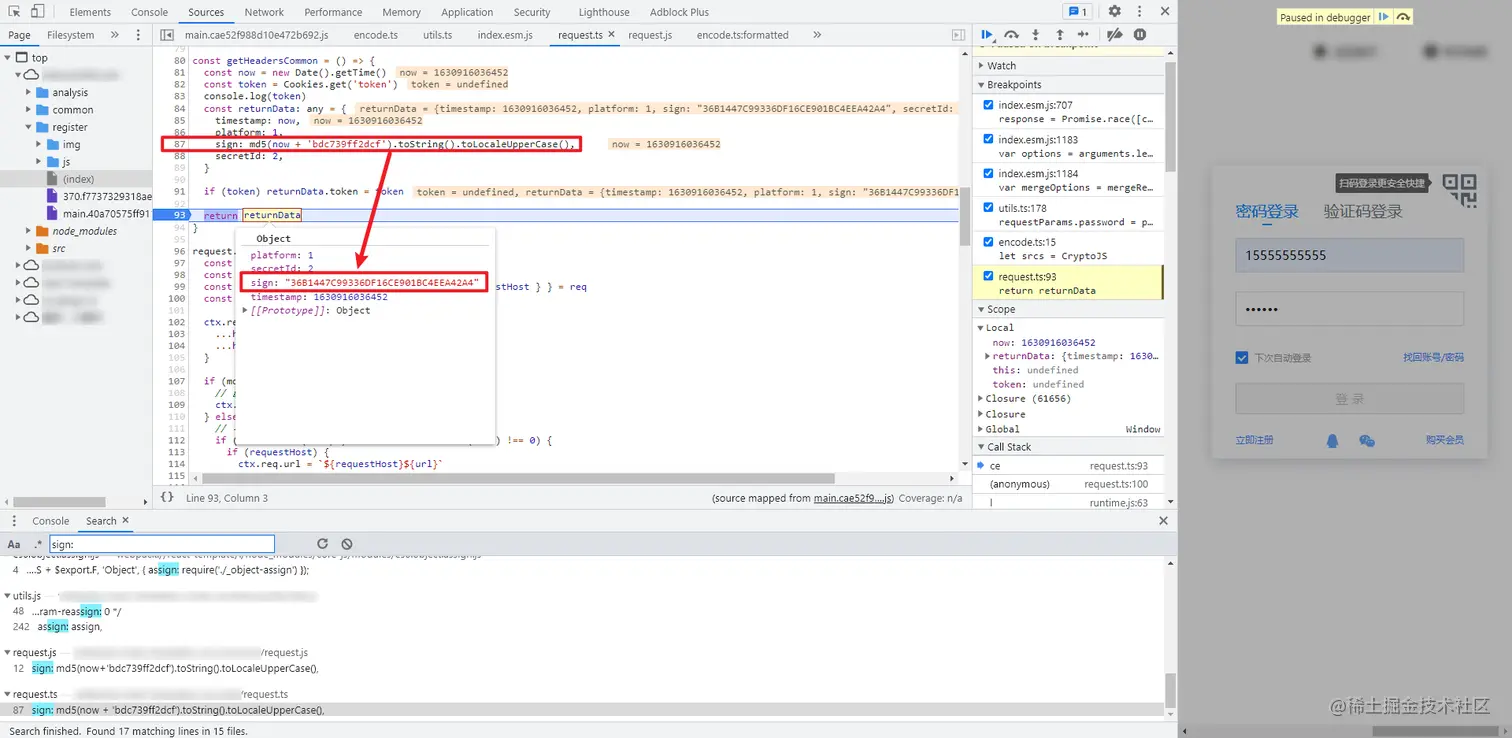Open DevTools settings gear
Screen dimensions: 1512x738
[x=1114, y=12]
